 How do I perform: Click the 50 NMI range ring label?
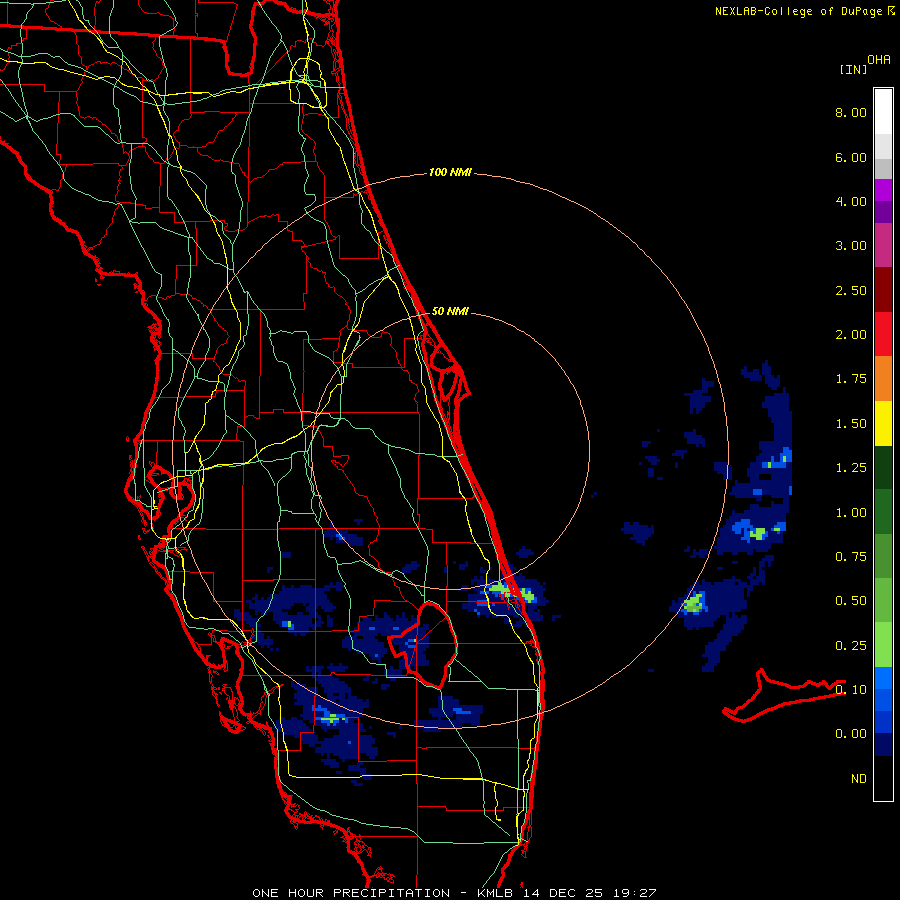[x=450, y=312]
